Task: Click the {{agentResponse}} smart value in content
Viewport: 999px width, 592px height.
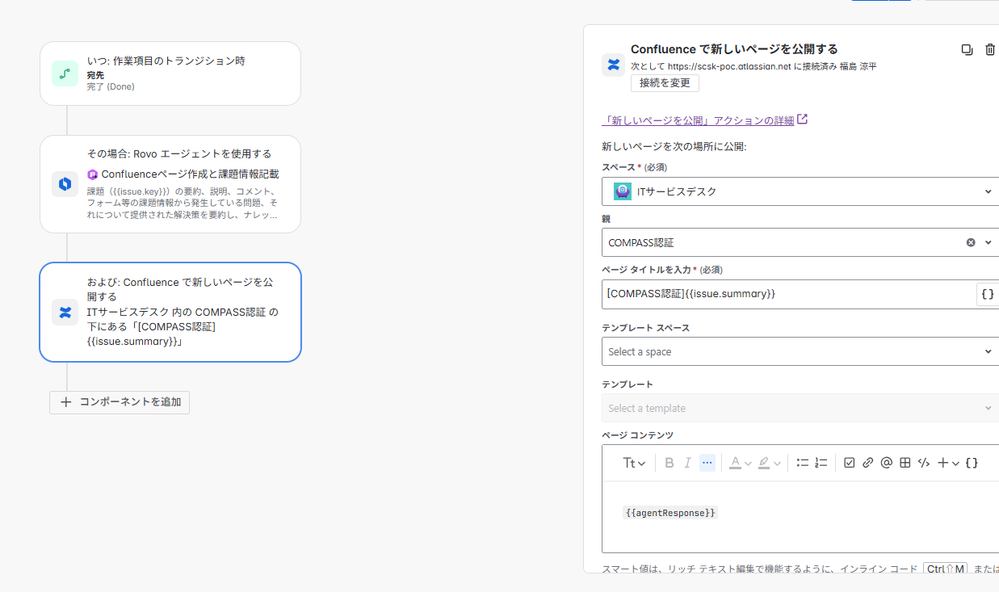Action: coord(670,513)
